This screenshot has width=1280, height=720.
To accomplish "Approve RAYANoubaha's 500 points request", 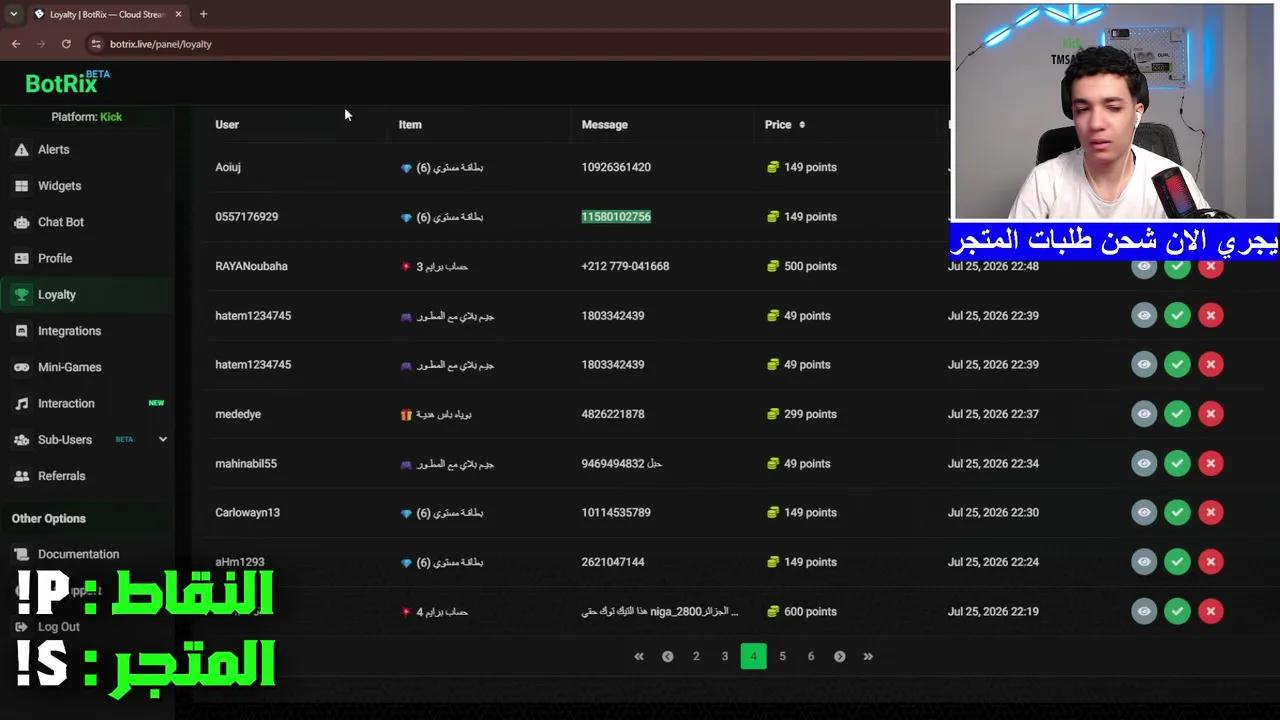I will tap(1177, 266).
